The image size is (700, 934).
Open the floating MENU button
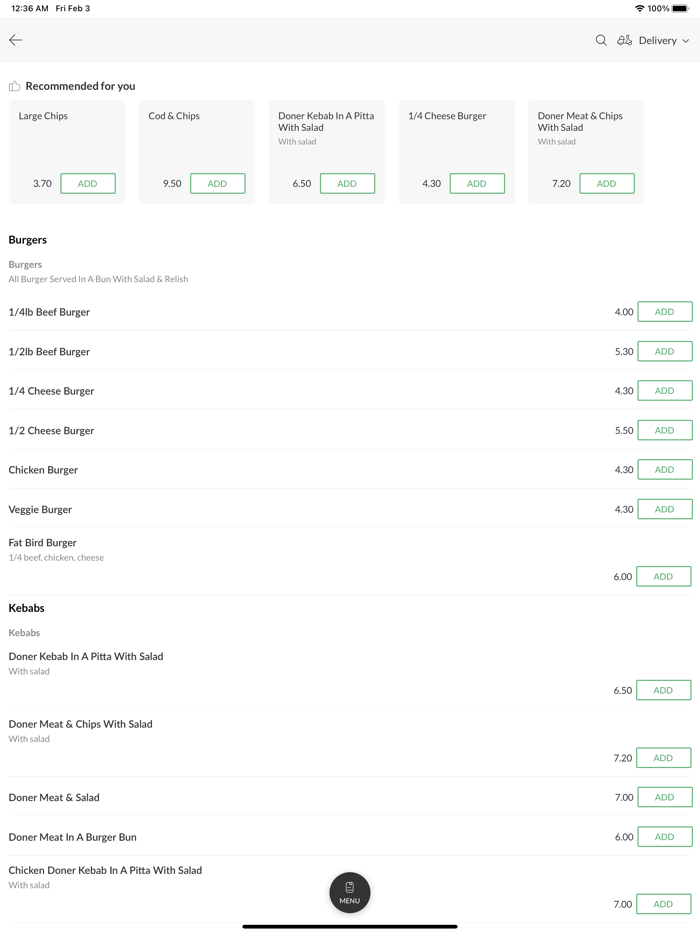click(x=350, y=892)
